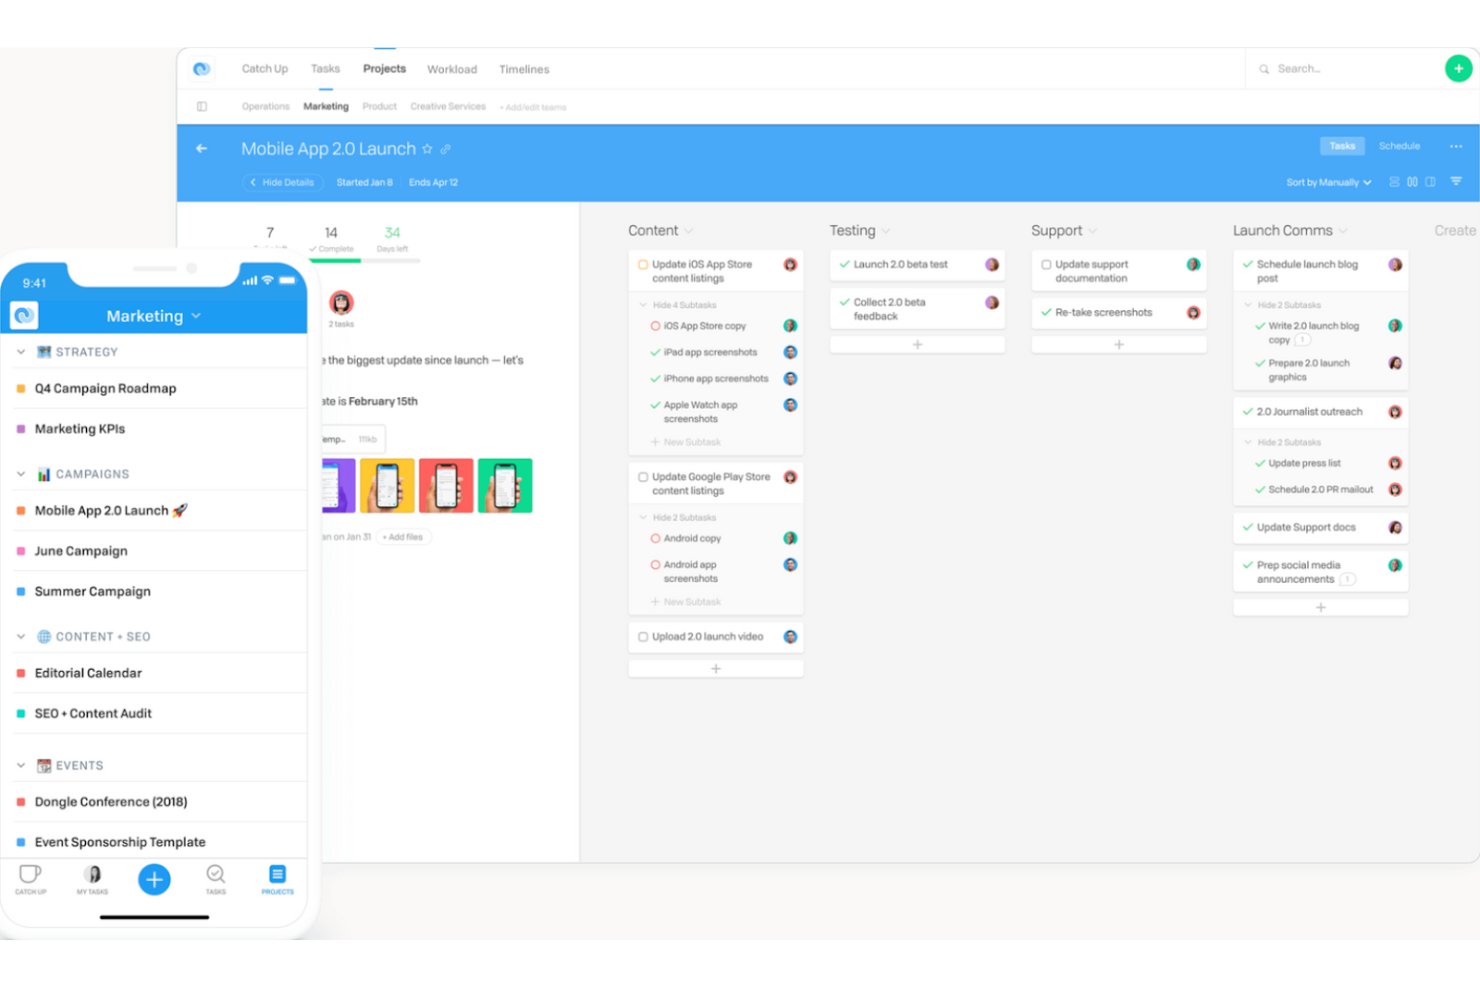Go back with the left arrow icon
Image resolution: width=1480 pixels, height=987 pixels.
tap(202, 149)
